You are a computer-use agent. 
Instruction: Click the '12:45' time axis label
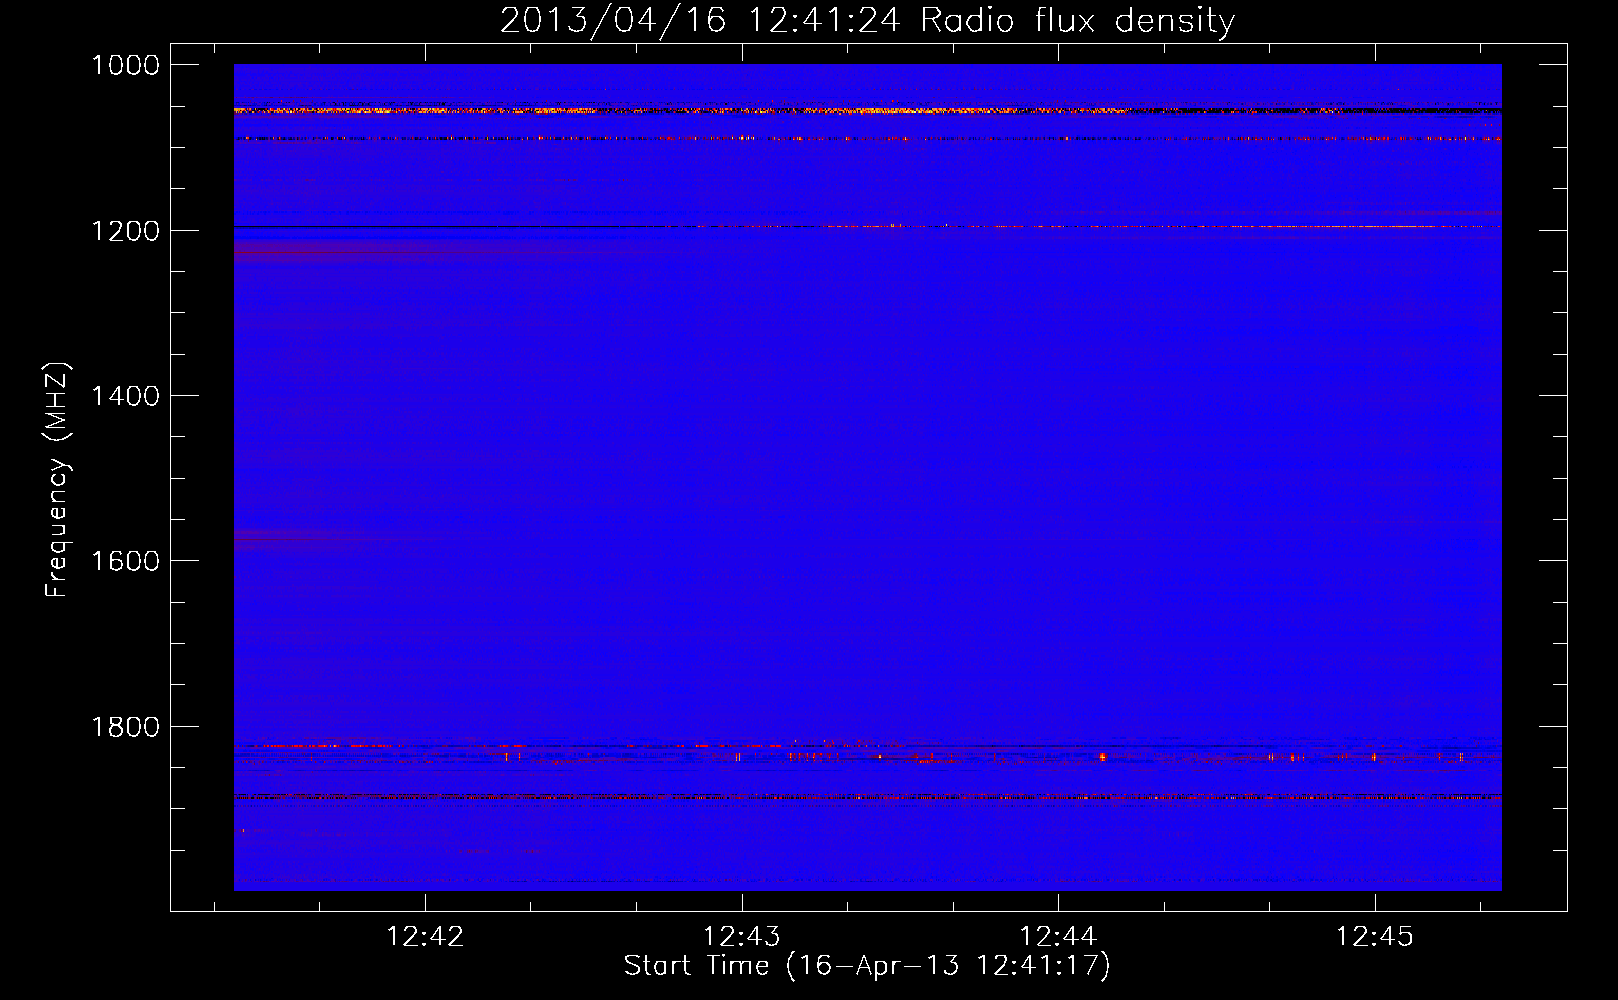1375,936
